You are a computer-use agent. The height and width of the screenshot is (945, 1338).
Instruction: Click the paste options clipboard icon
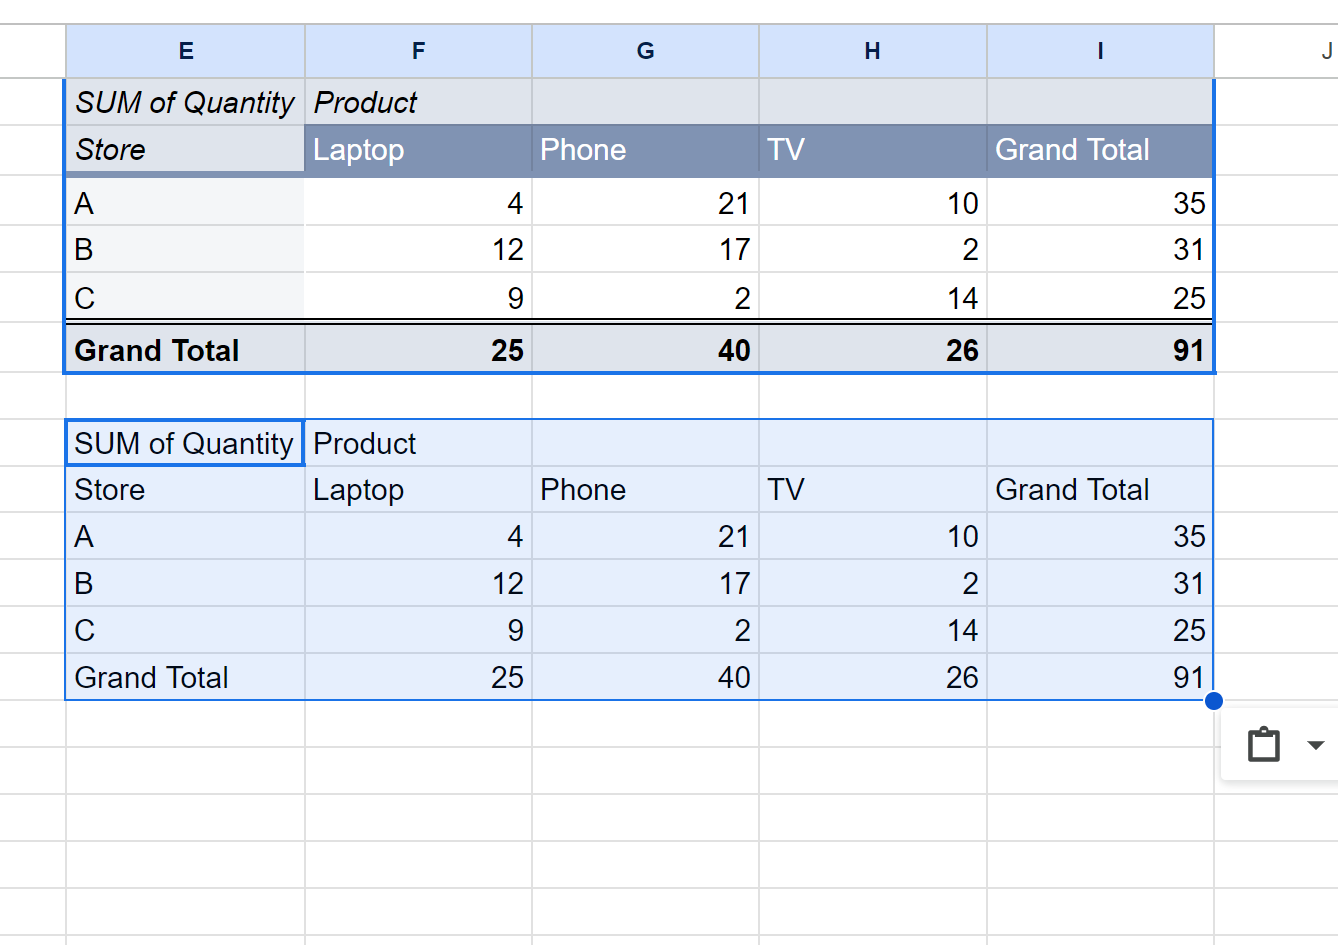click(1263, 745)
